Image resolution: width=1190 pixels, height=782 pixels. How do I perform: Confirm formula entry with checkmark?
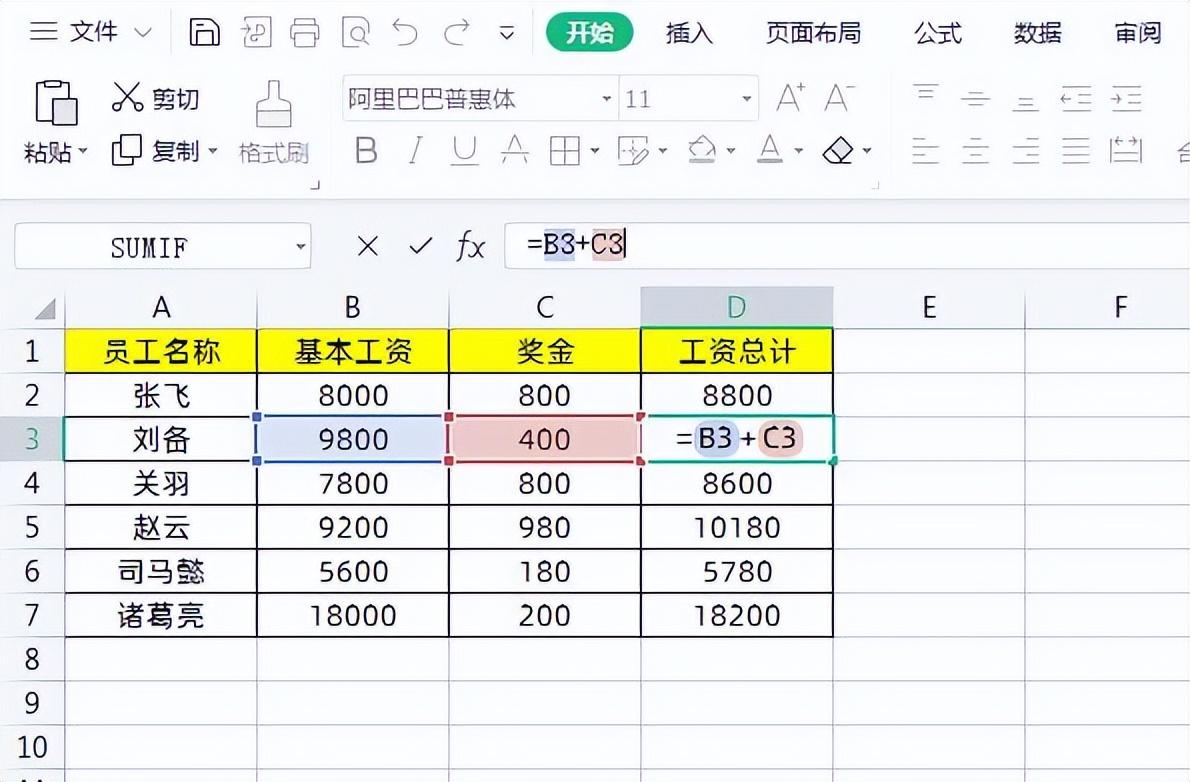420,246
